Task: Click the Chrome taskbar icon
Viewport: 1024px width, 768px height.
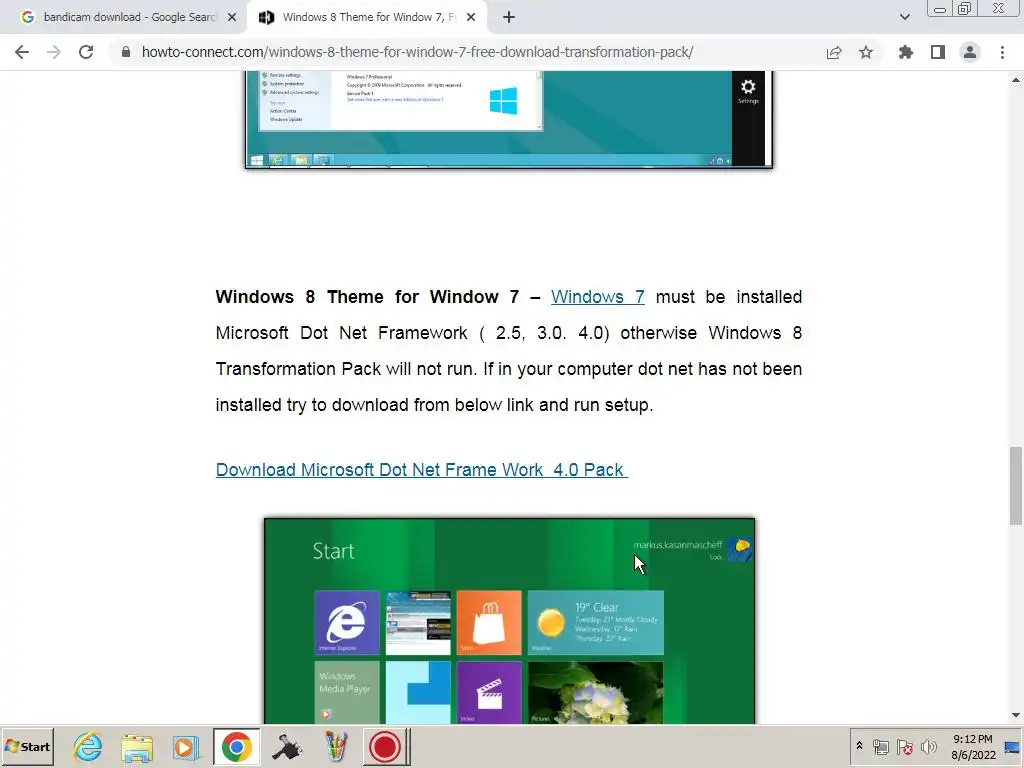Action: coord(236,746)
